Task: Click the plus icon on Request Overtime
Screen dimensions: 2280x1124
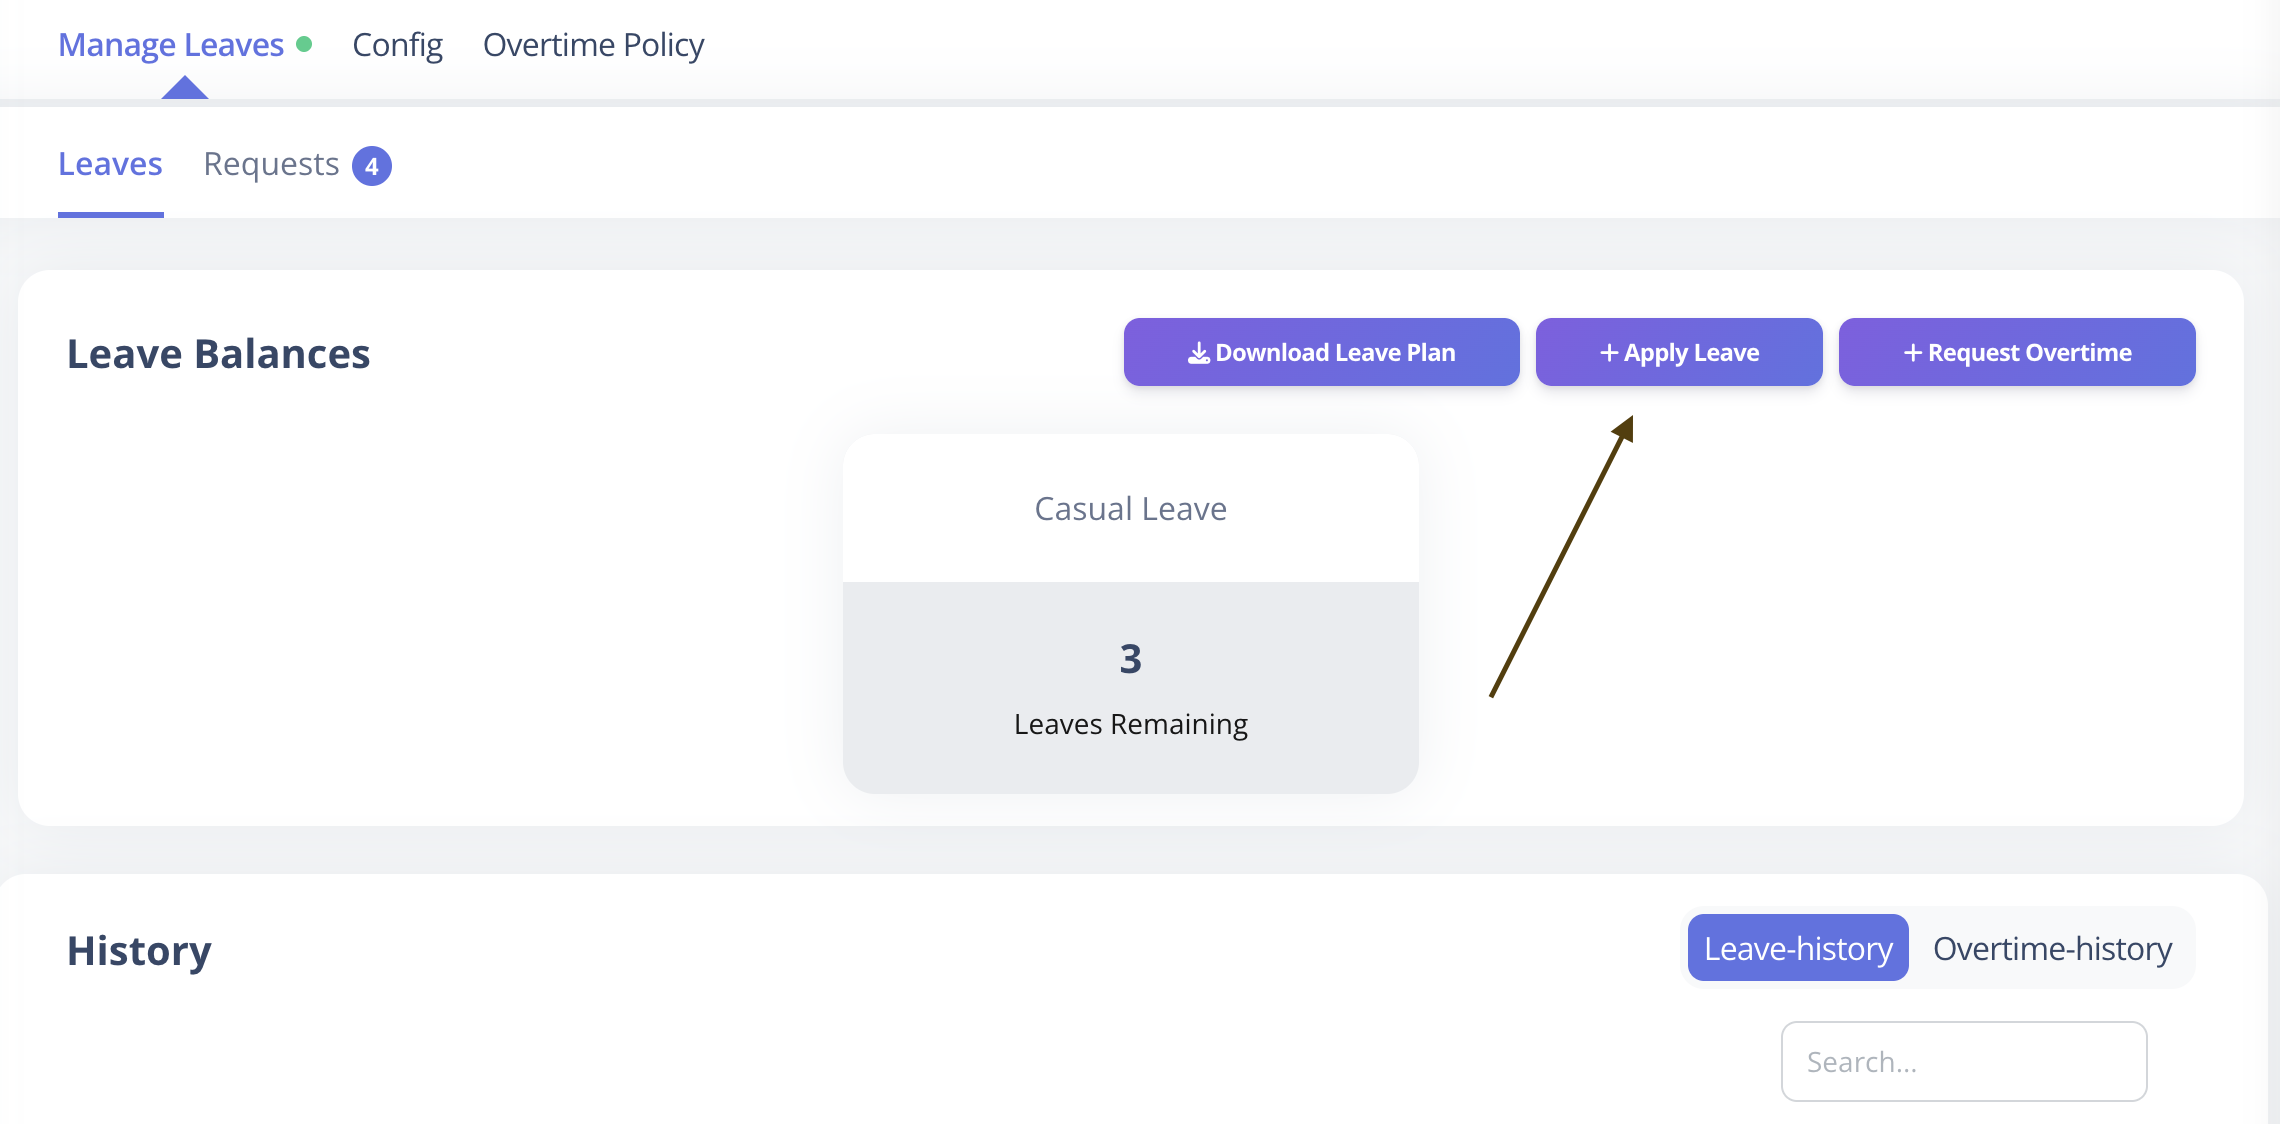Action: click(1913, 353)
